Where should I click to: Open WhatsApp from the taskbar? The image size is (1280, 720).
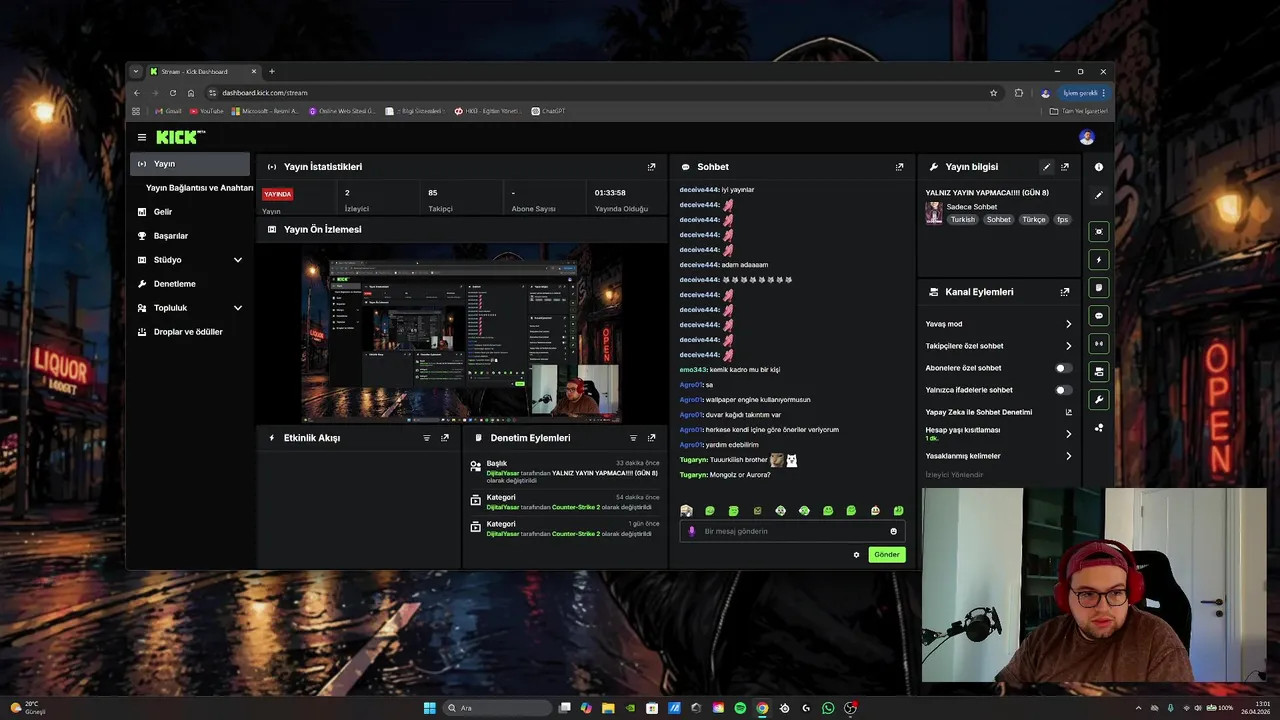[x=828, y=708]
